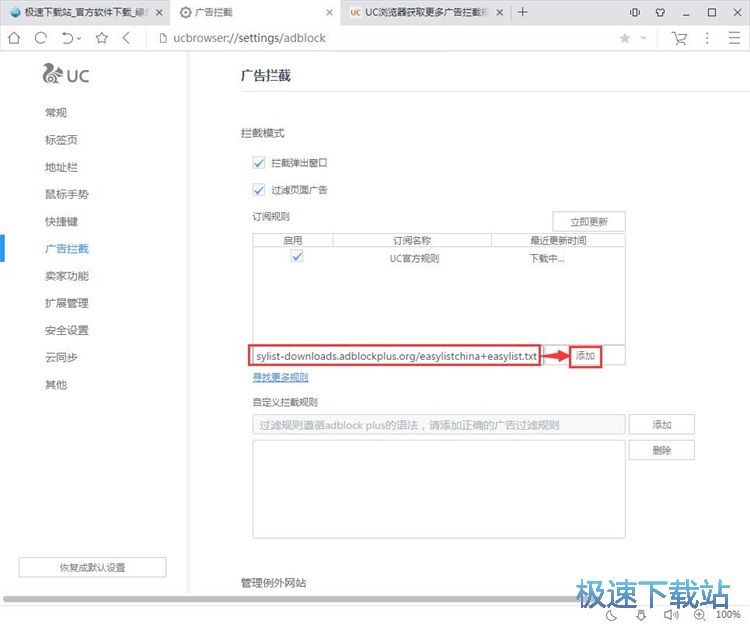750x624 pixels.
Task: Click subscription URL input field
Action: 395,356
